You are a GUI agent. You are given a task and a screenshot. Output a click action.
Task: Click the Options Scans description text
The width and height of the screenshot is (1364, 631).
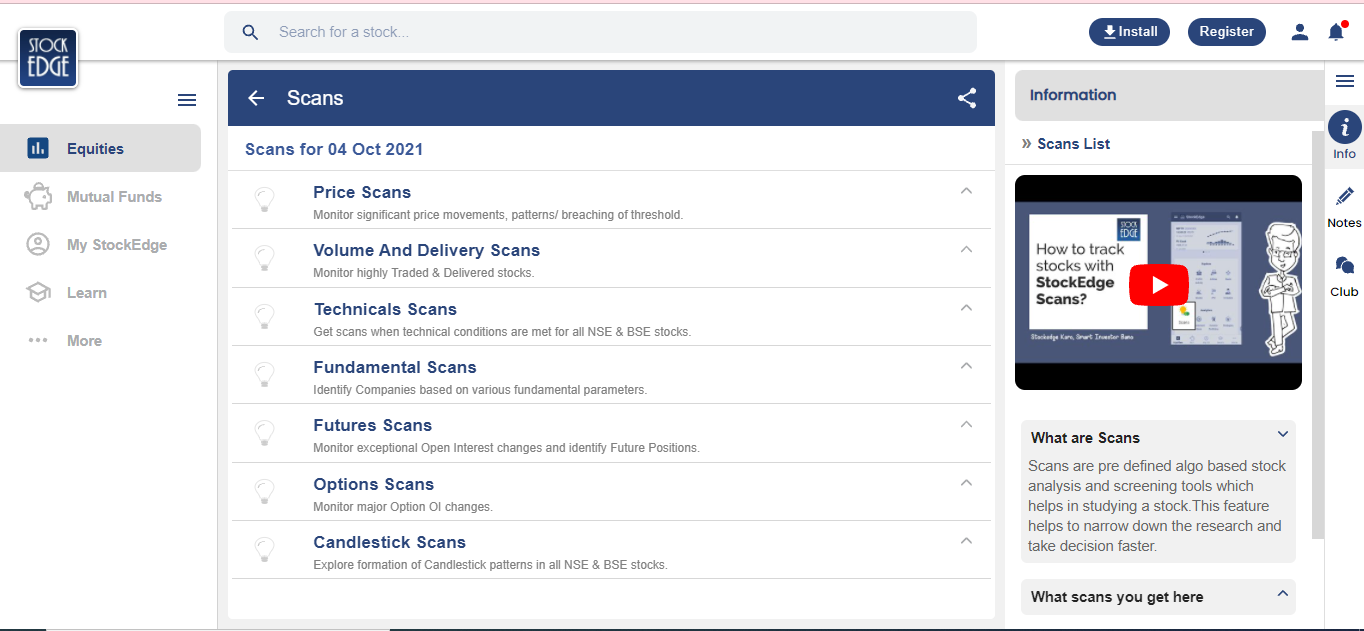[x=403, y=507]
